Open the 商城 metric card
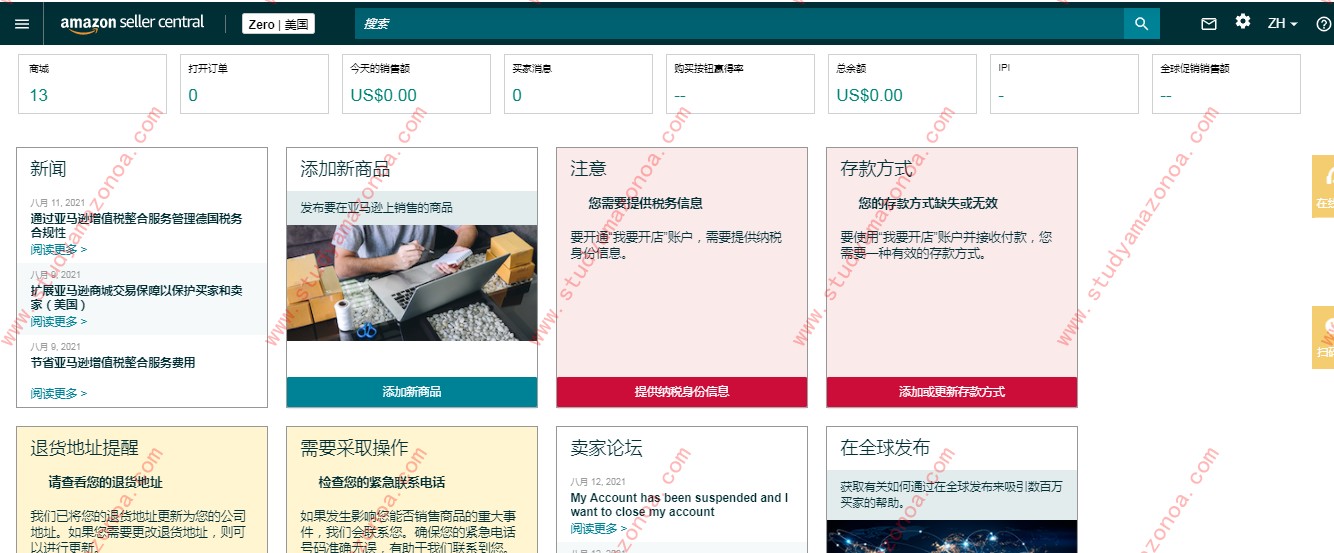This screenshot has width=1334, height=553. pyautogui.click(x=92, y=83)
